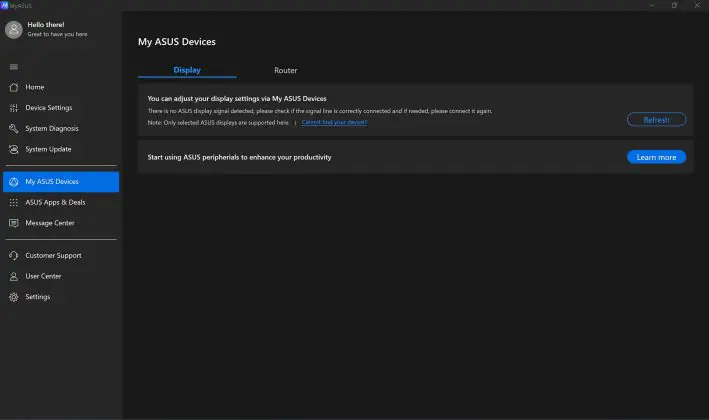Click 'You can adjust your display settings' heading
The height and width of the screenshot is (420, 709).
point(237,99)
